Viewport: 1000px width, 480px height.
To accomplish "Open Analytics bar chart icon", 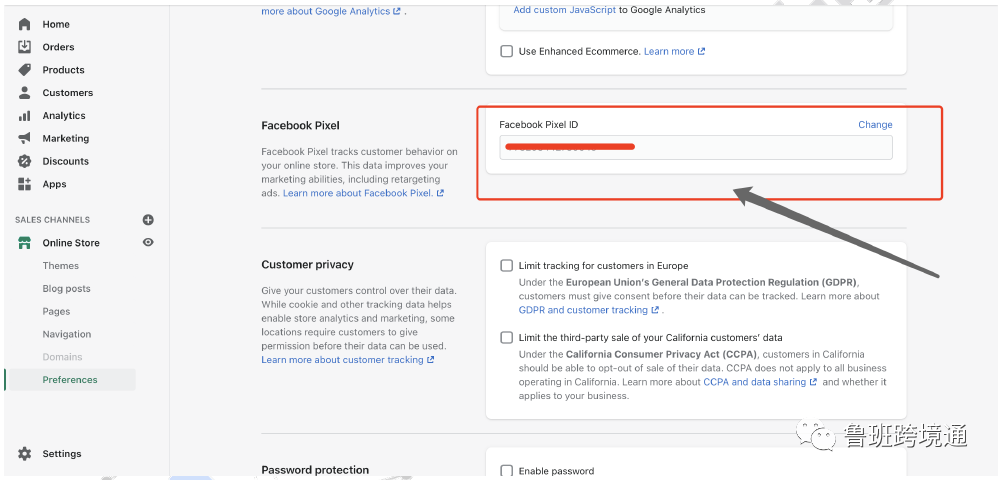I will (x=25, y=116).
